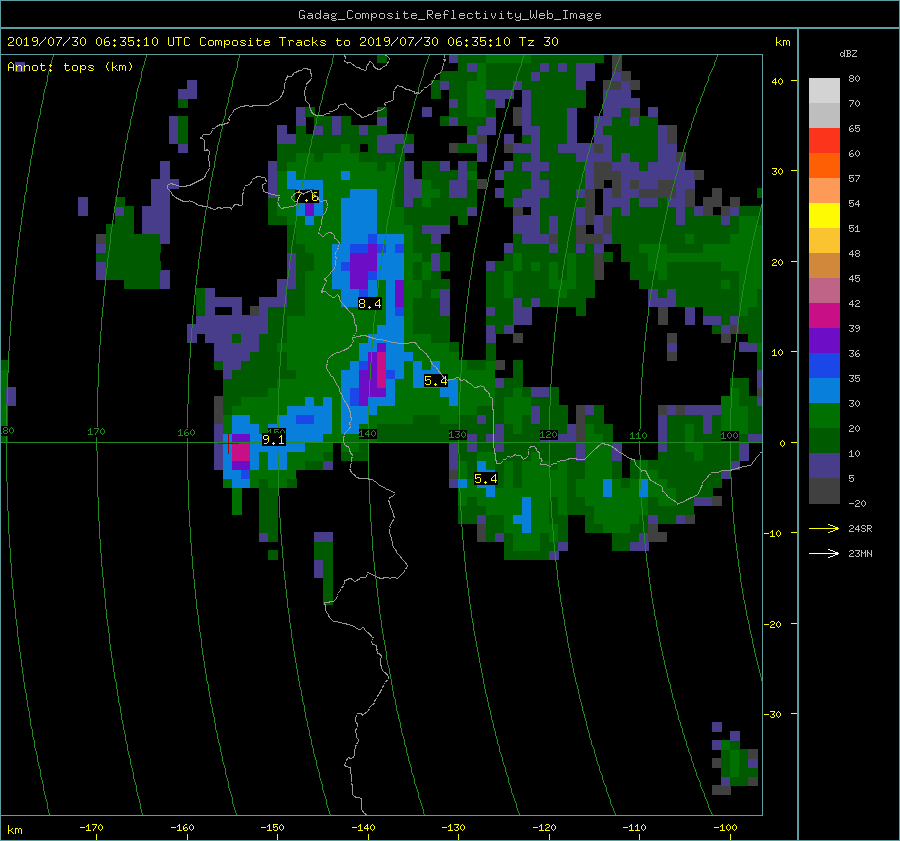This screenshot has width=900, height=841.
Task: Click the 5.4 label south of the zero line
Action: pos(486,478)
